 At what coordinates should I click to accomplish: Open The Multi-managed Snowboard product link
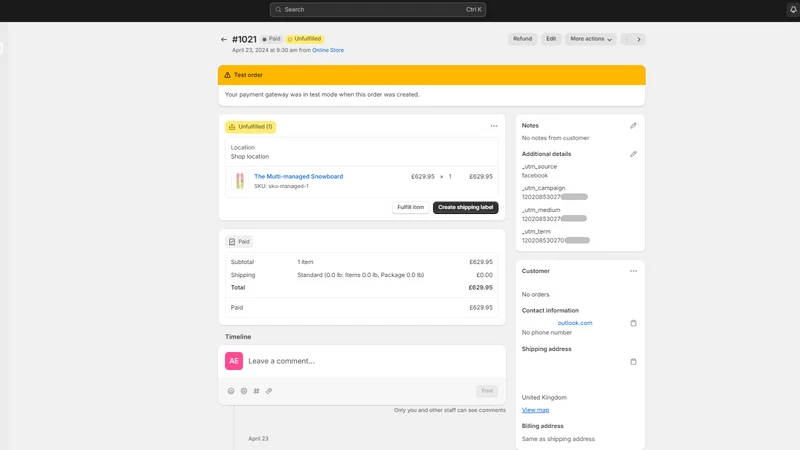click(x=298, y=177)
